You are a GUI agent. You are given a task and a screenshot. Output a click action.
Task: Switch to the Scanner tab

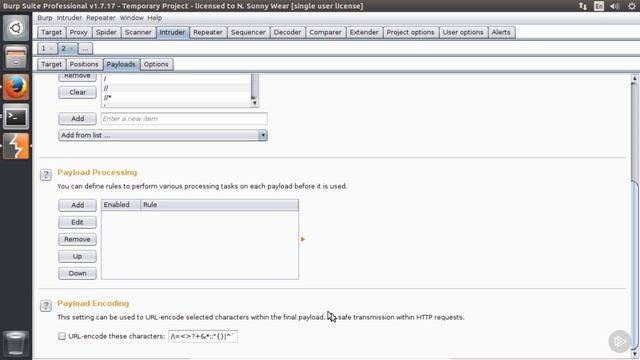click(x=138, y=32)
